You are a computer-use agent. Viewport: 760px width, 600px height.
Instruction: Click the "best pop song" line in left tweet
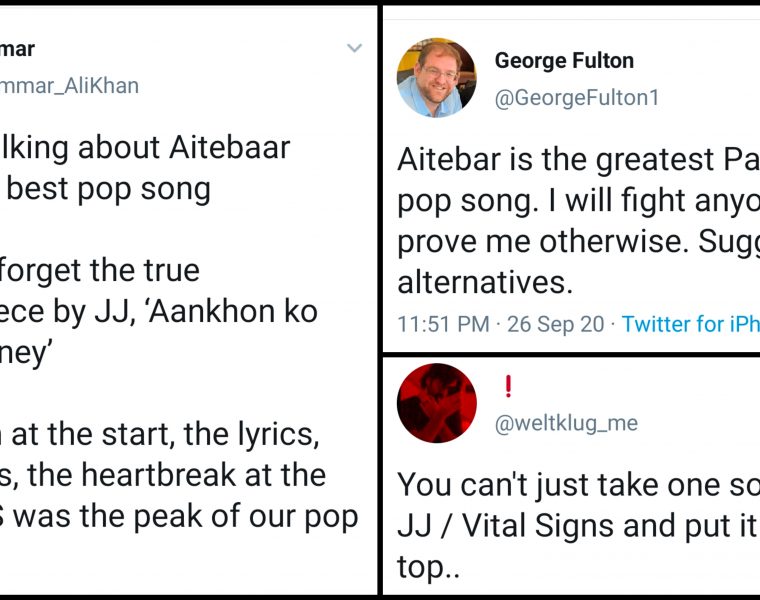110,189
